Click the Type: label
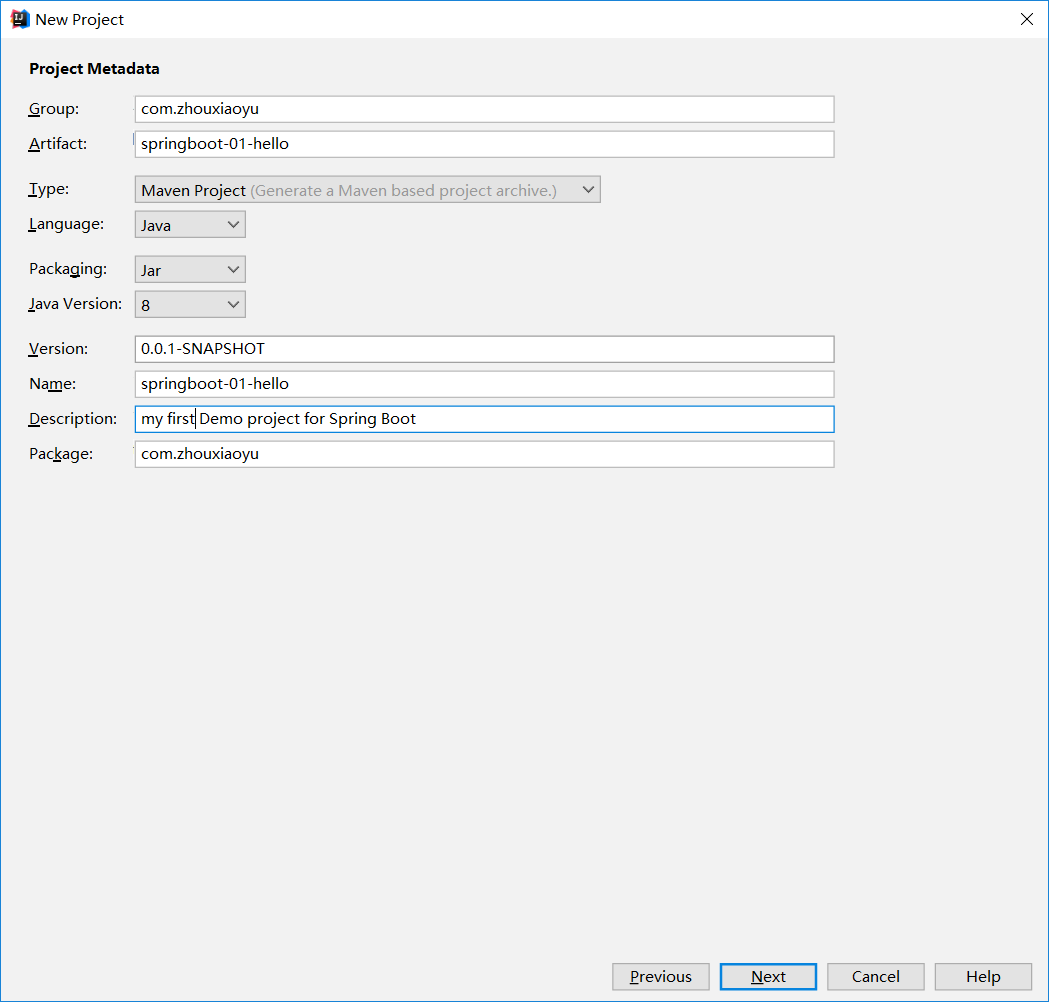The width and height of the screenshot is (1049, 1002). tap(48, 189)
